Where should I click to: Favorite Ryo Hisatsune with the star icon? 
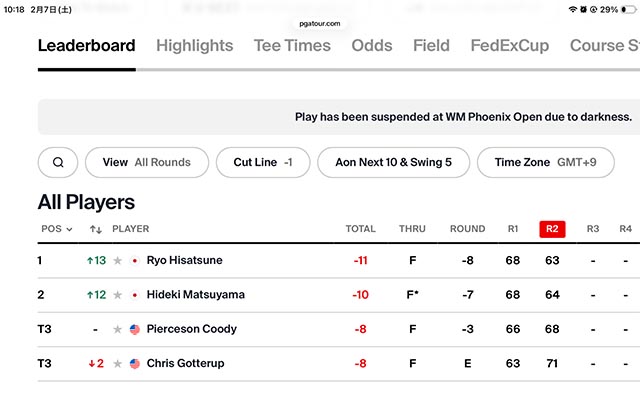point(118,261)
